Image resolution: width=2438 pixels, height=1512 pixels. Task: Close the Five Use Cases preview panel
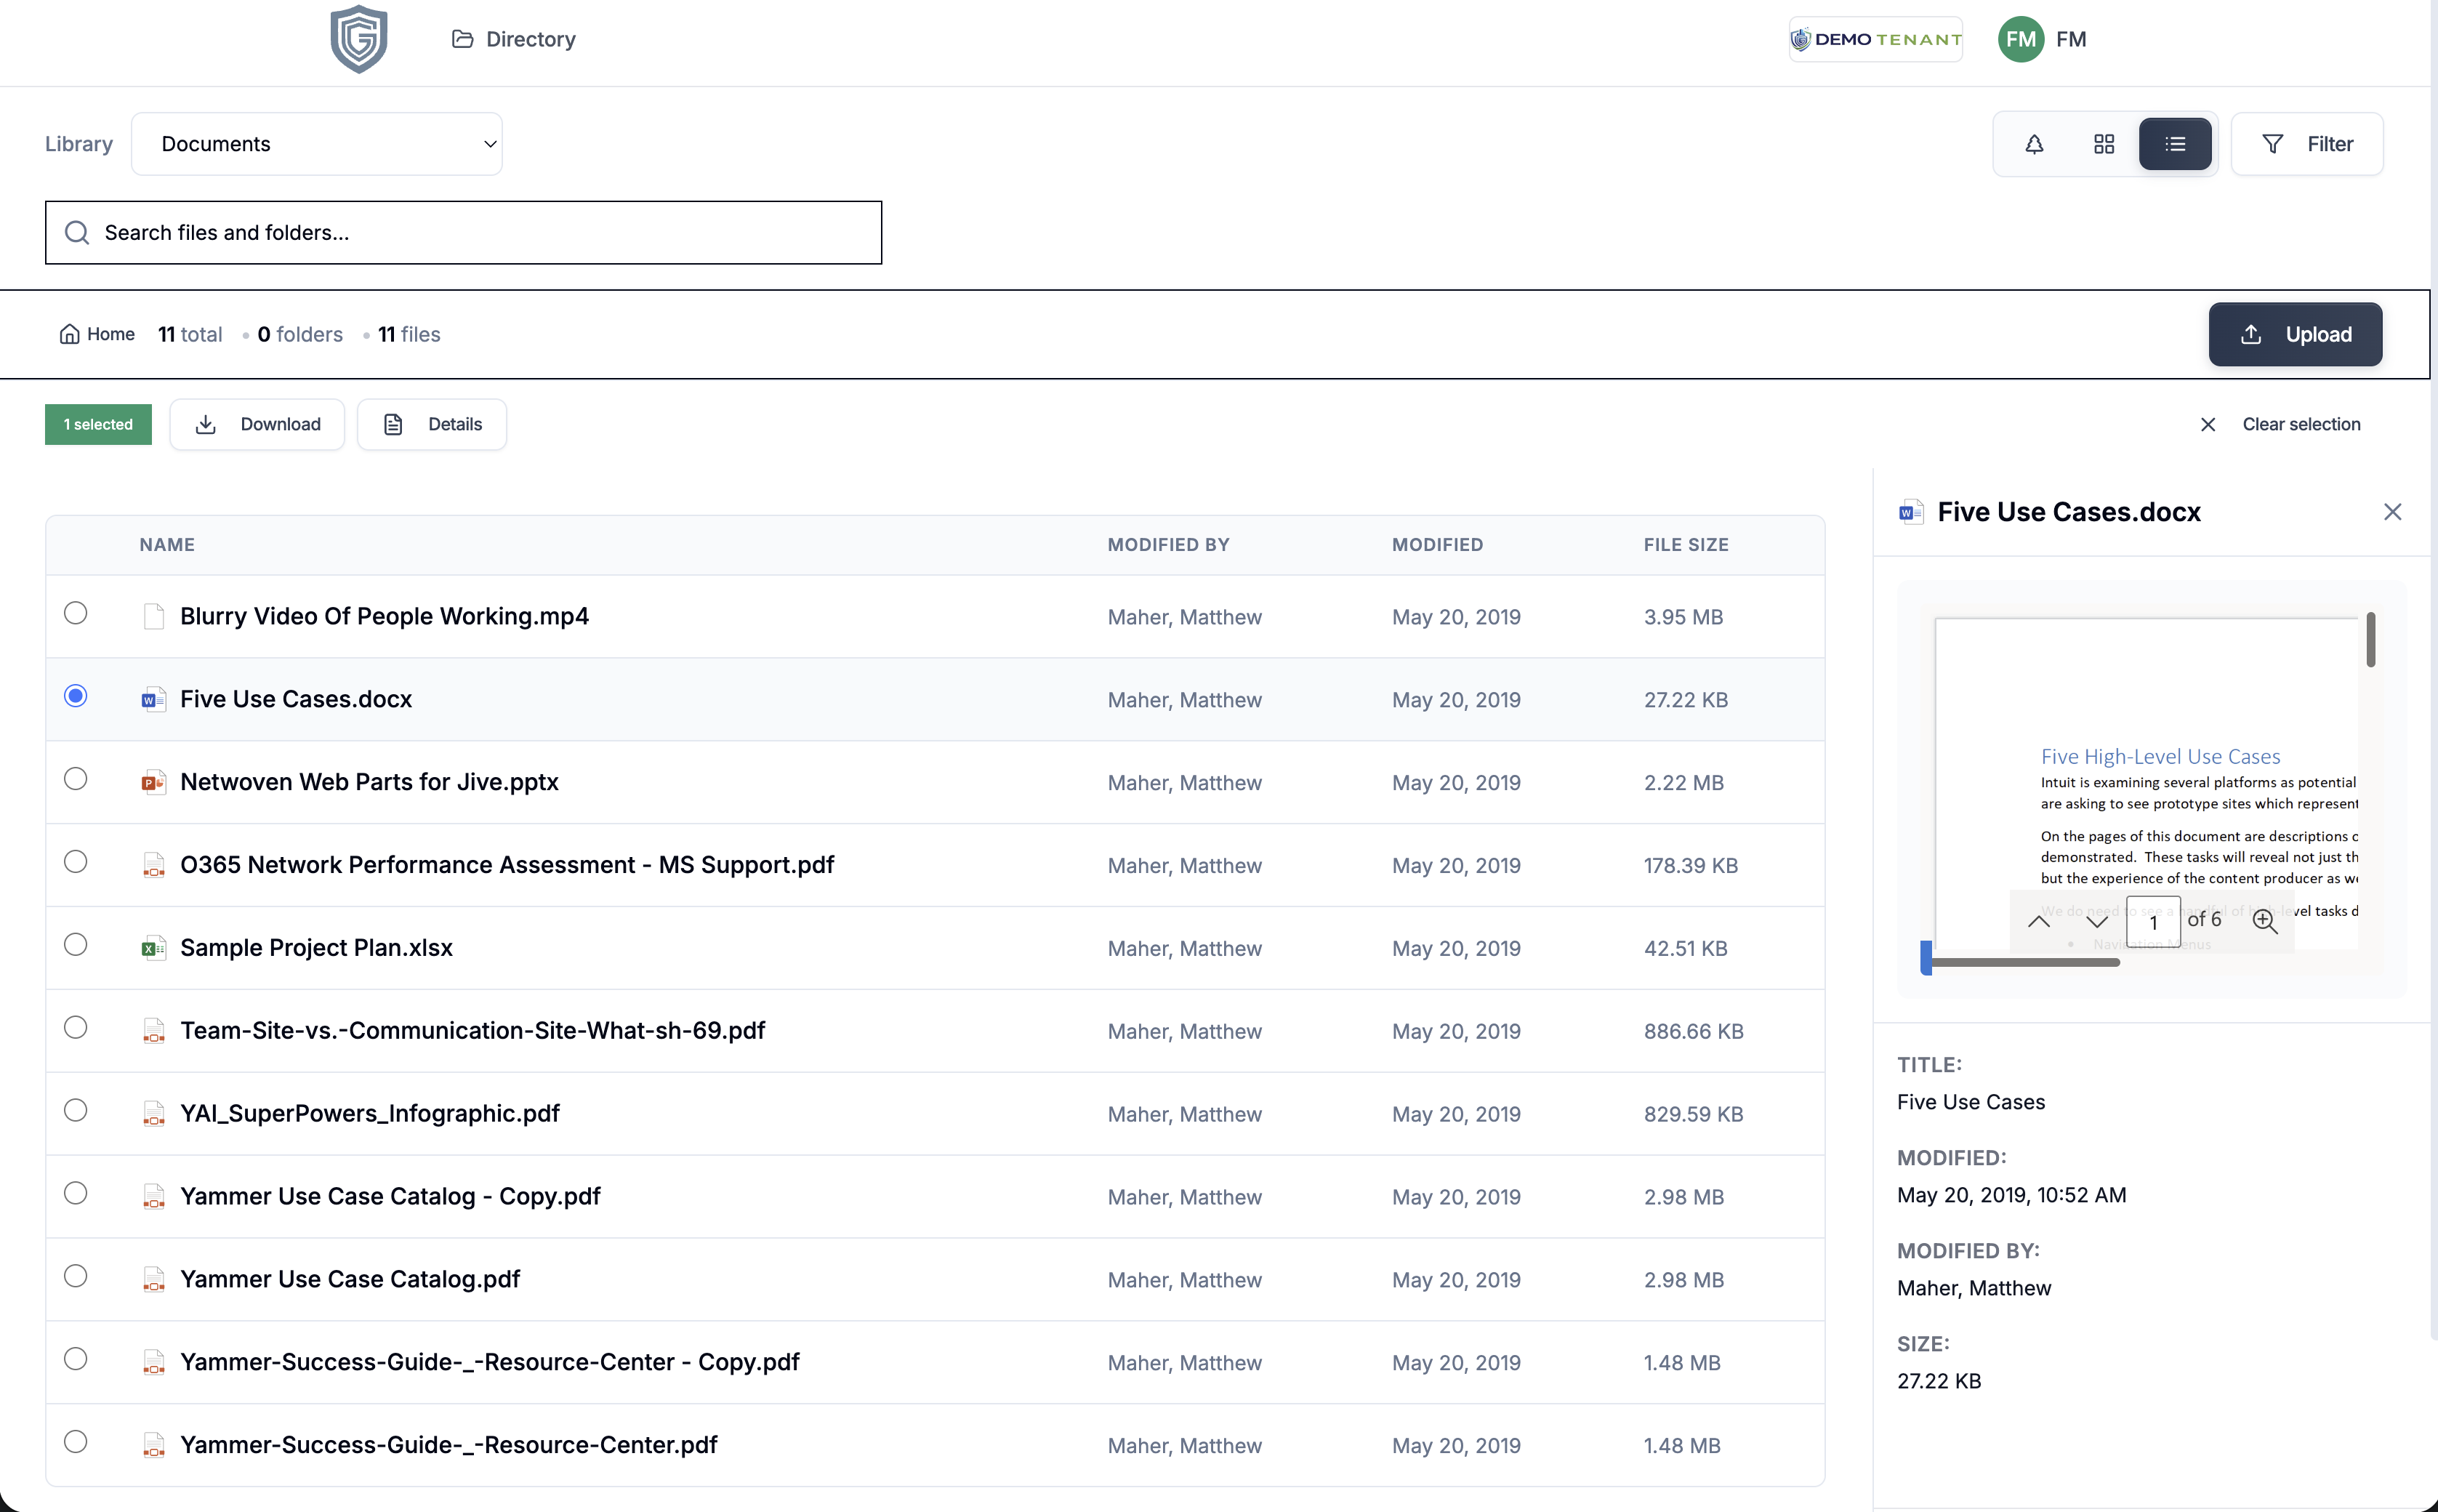pos(2392,512)
